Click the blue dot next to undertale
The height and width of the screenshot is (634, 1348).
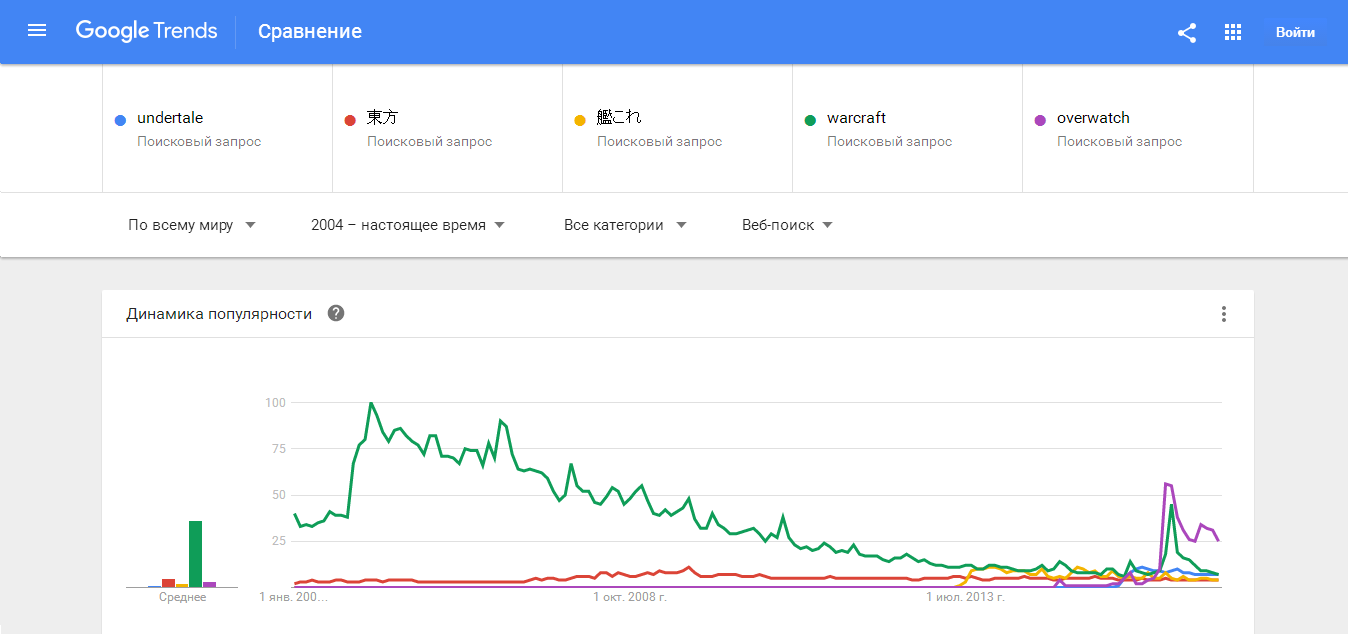[120, 120]
